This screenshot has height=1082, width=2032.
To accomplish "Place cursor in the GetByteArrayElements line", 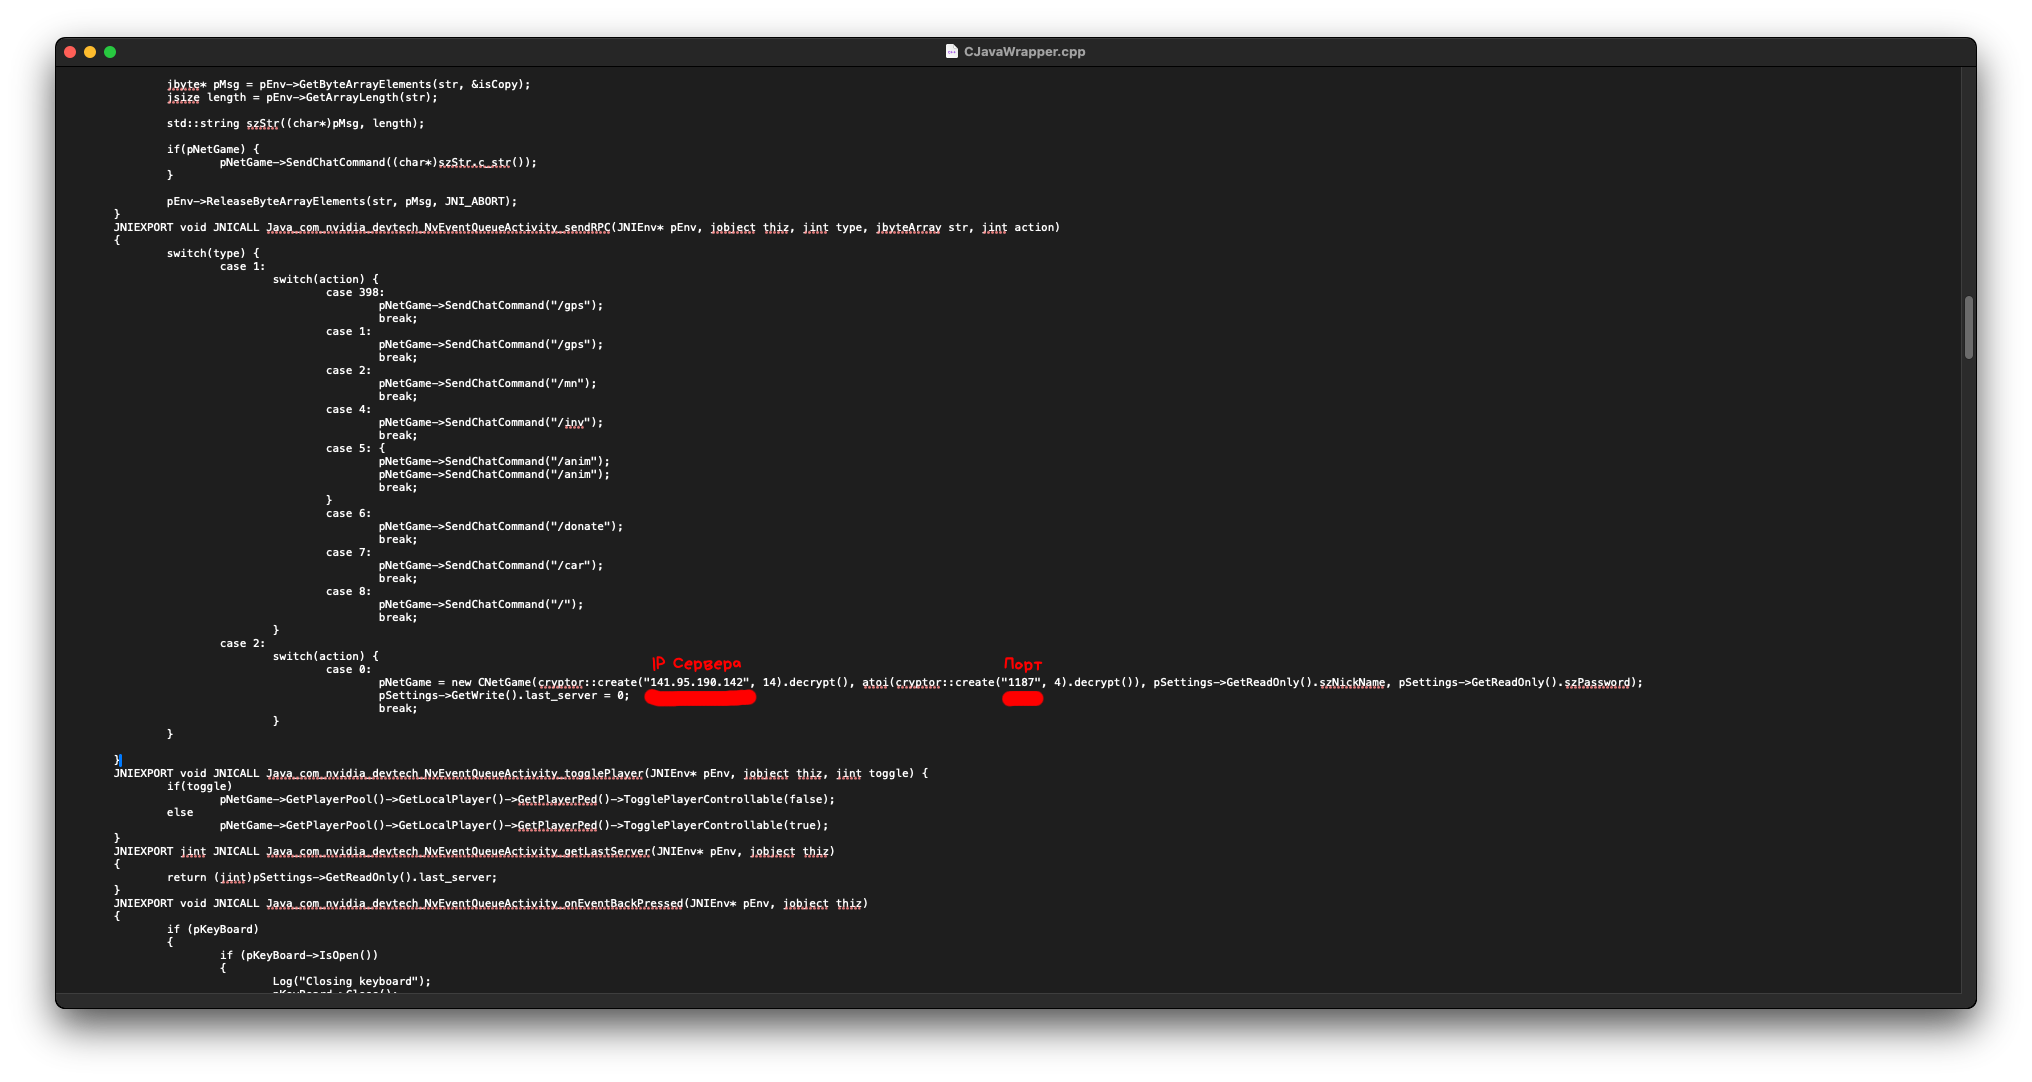I will point(348,84).
